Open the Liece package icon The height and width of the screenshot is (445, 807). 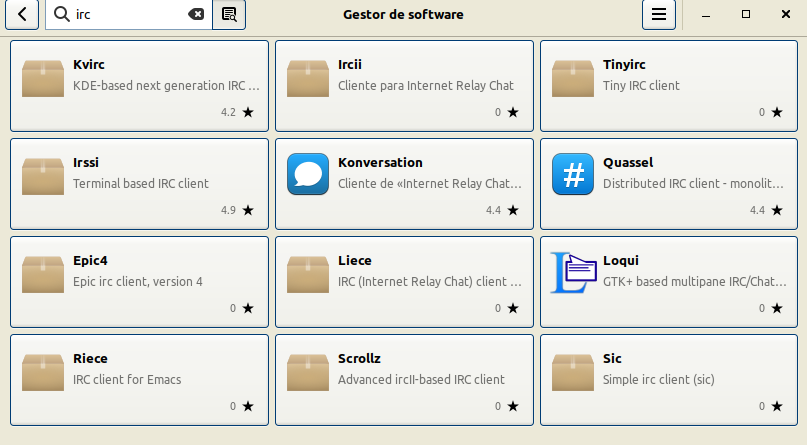308,274
